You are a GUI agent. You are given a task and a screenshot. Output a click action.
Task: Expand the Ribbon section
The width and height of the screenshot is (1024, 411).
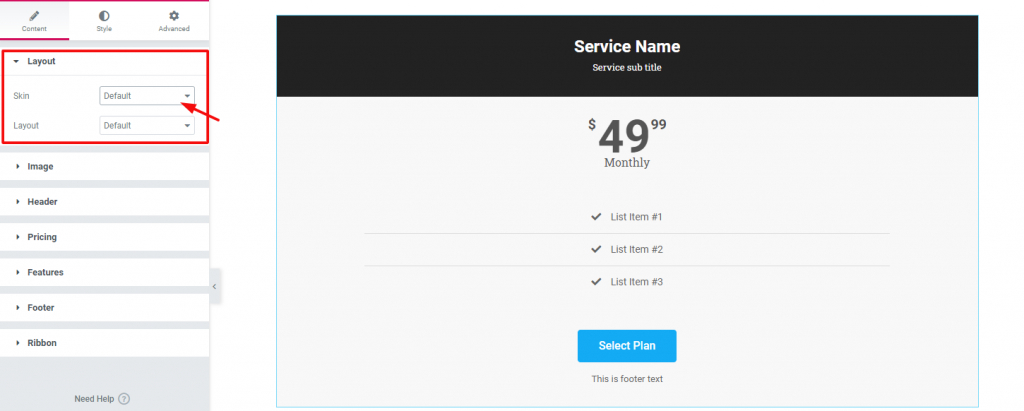coord(42,342)
